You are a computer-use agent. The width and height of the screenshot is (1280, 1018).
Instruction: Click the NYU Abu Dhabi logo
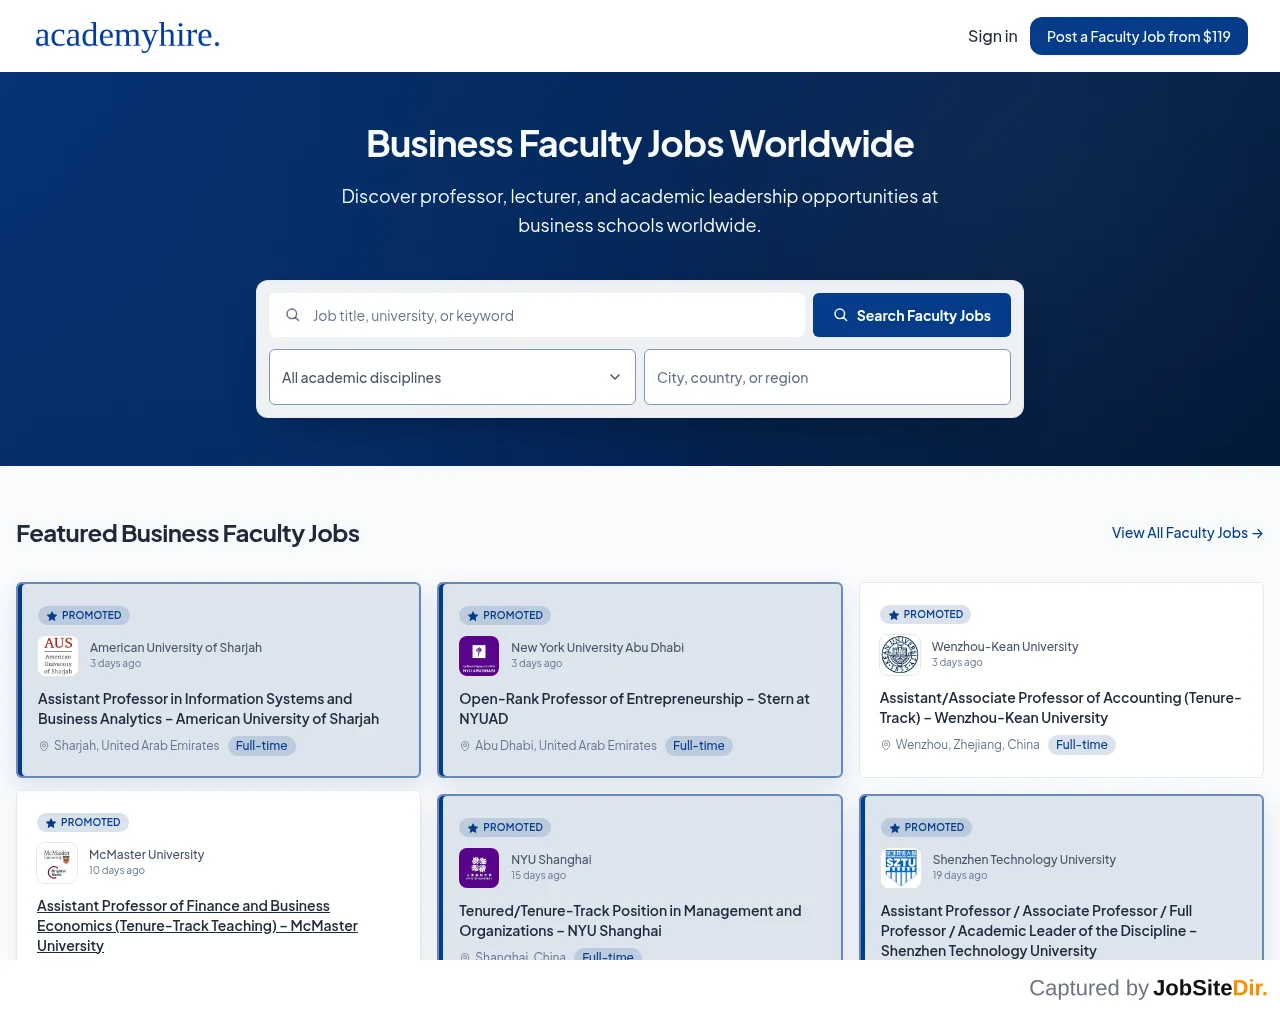pyautogui.click(x=479, y=656)
